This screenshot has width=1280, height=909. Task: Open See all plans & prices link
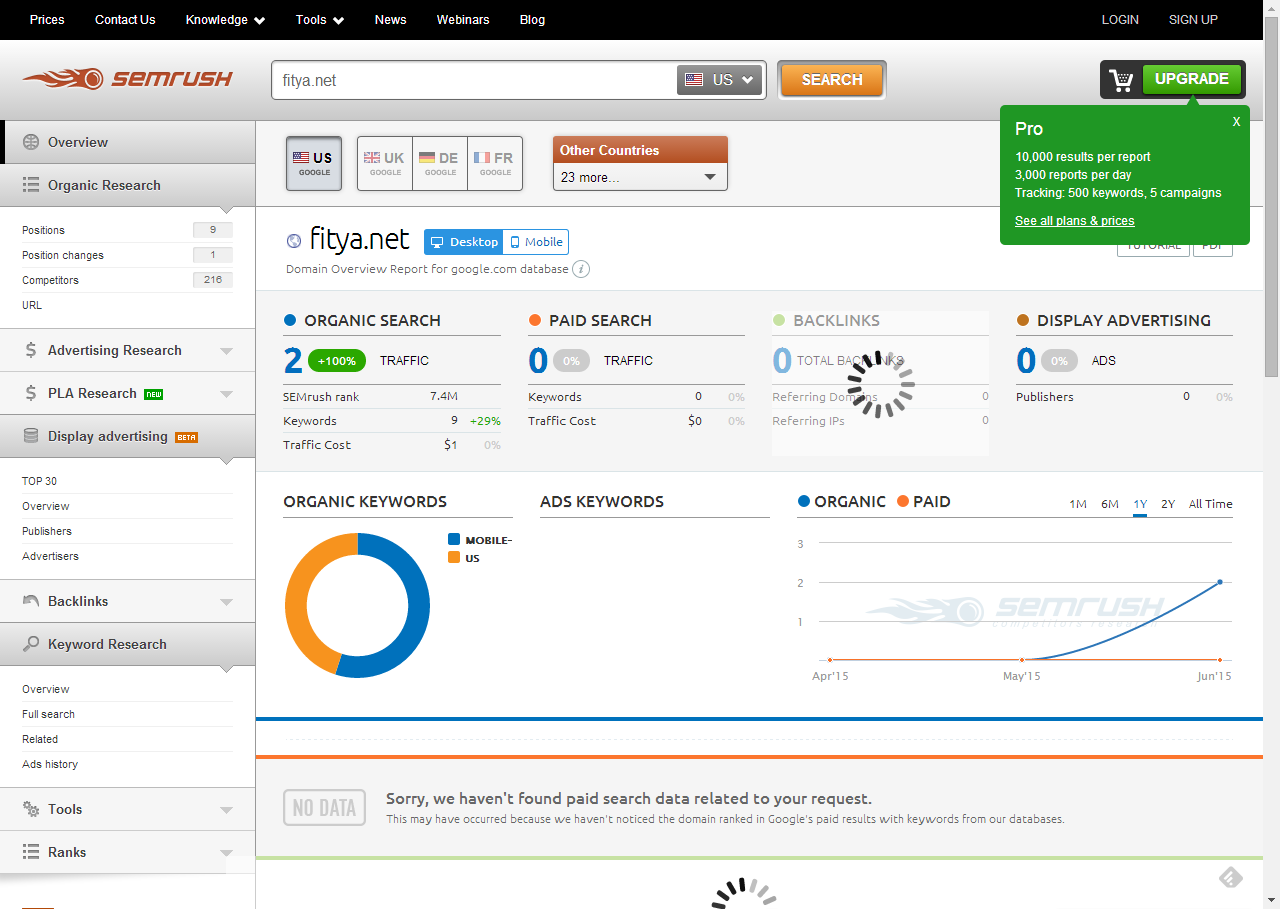tap(1074, 221)
